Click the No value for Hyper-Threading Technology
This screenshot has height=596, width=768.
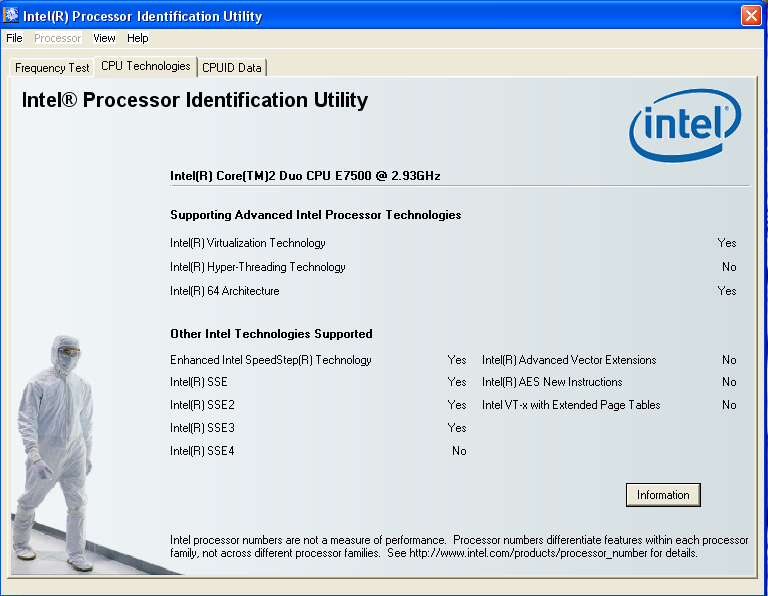729,267
